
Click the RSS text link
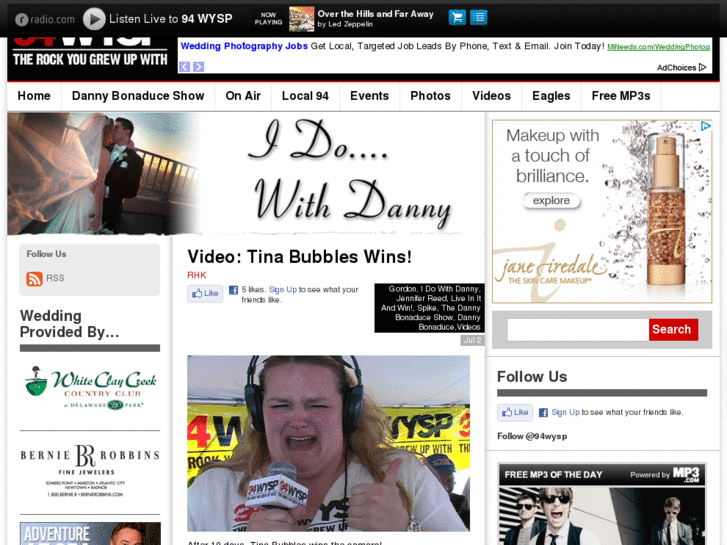(x=55, y=278)
